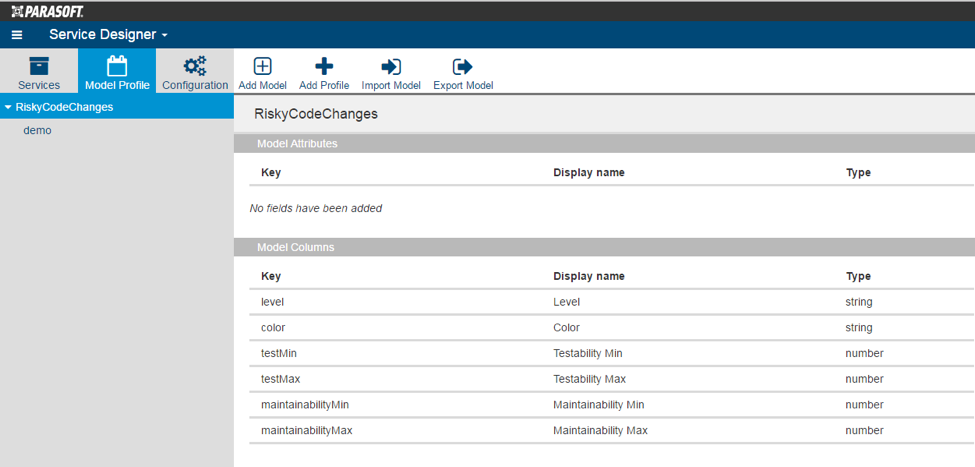Switch to the Configuration tab label
This screenshot has height=467, width=975.
coord(195,85)
